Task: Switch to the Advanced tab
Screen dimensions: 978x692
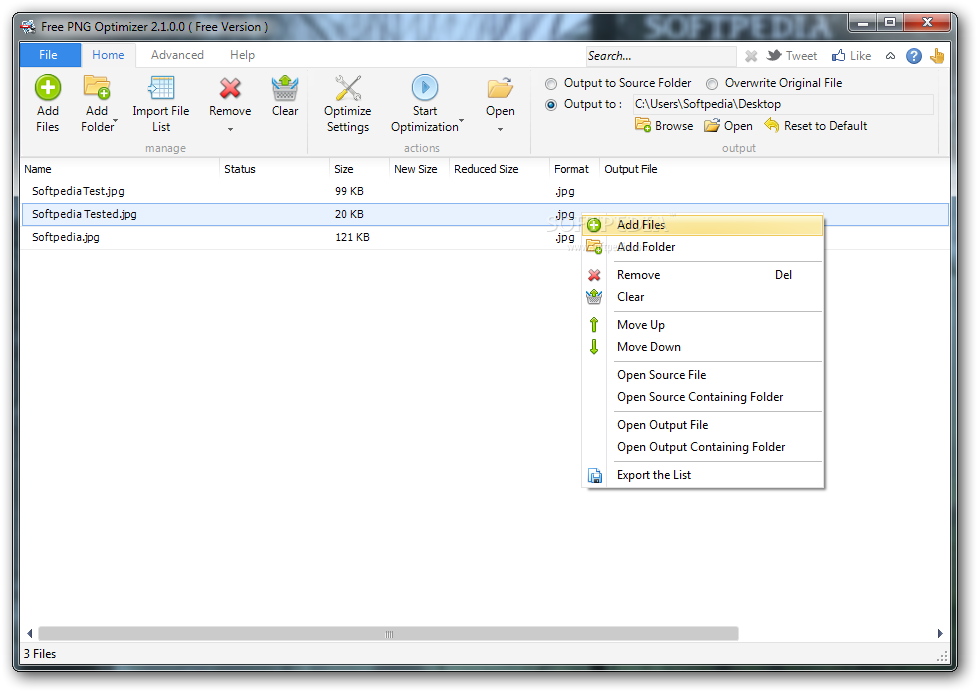Action: coord(177,55)
